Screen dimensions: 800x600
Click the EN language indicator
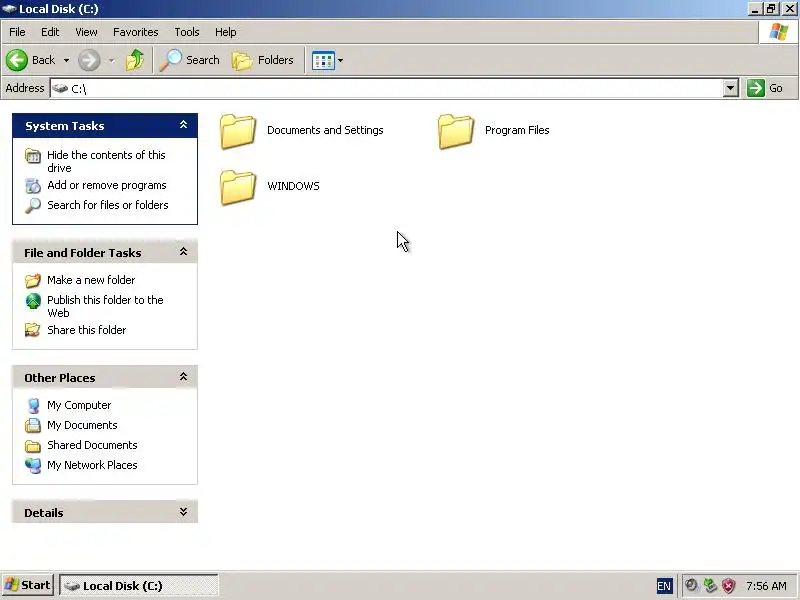664,586
